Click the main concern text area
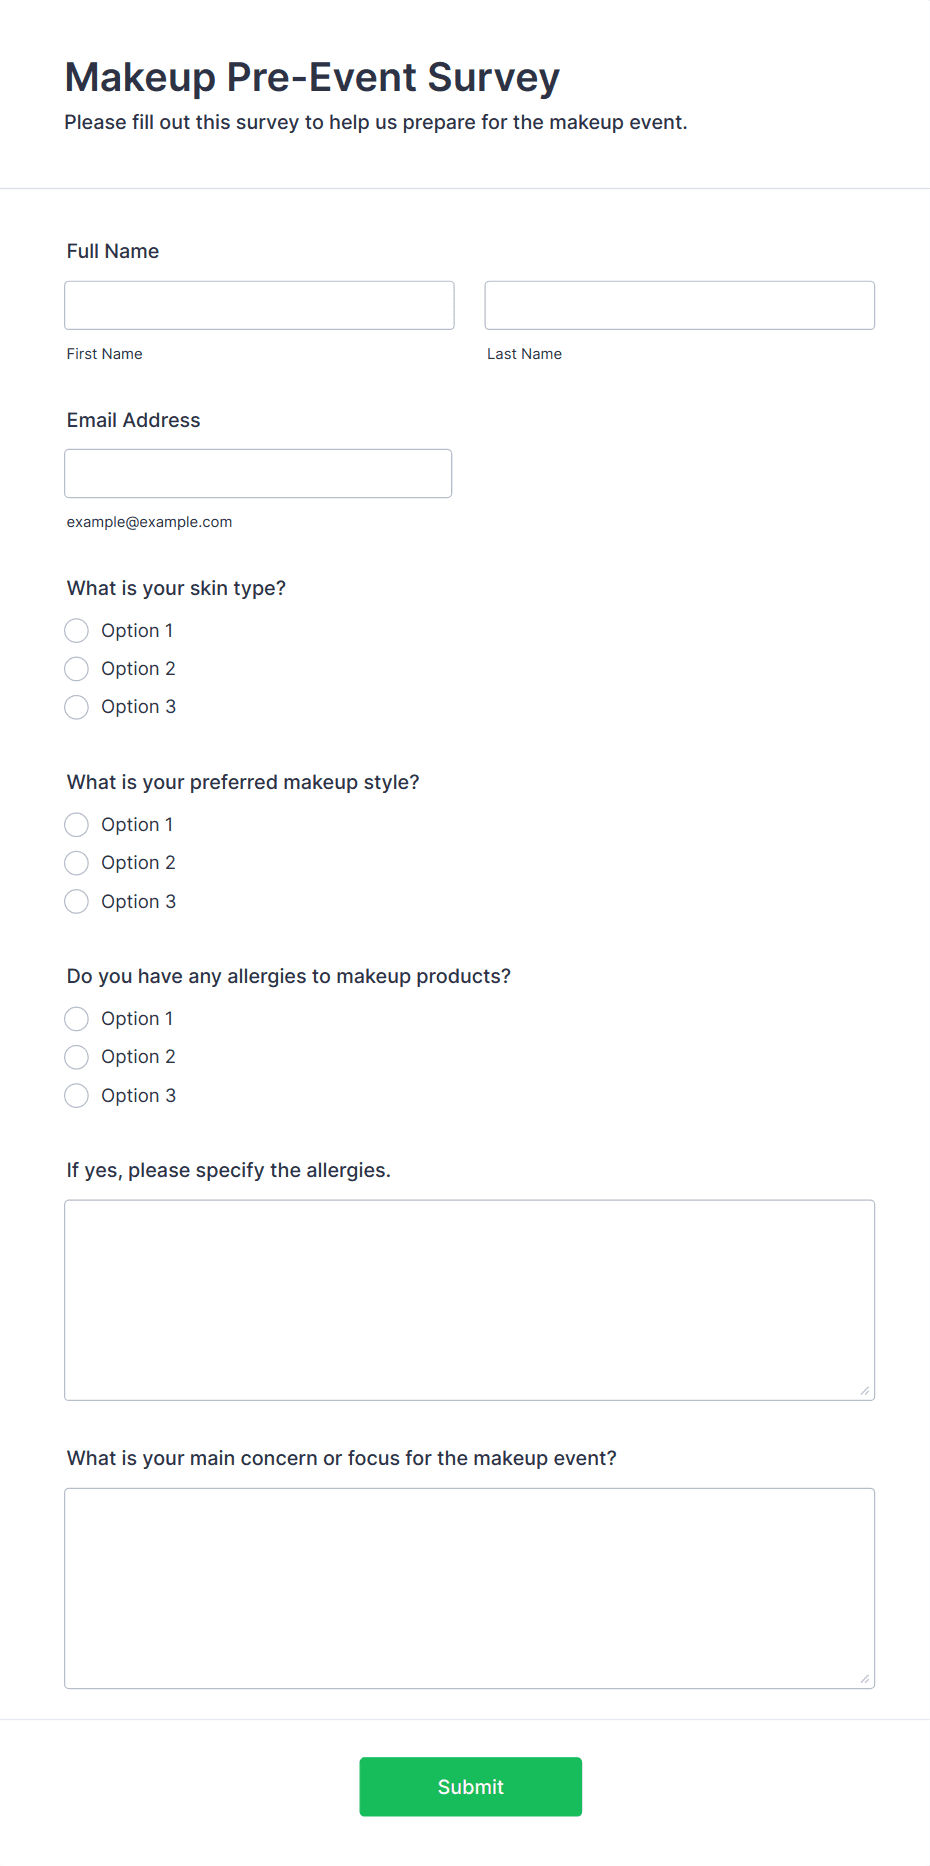This screenshot has width=930, height=1866. 468,1588
